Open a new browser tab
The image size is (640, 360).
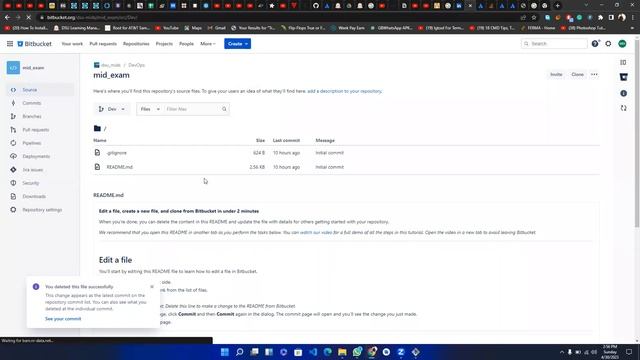[558, 6]
